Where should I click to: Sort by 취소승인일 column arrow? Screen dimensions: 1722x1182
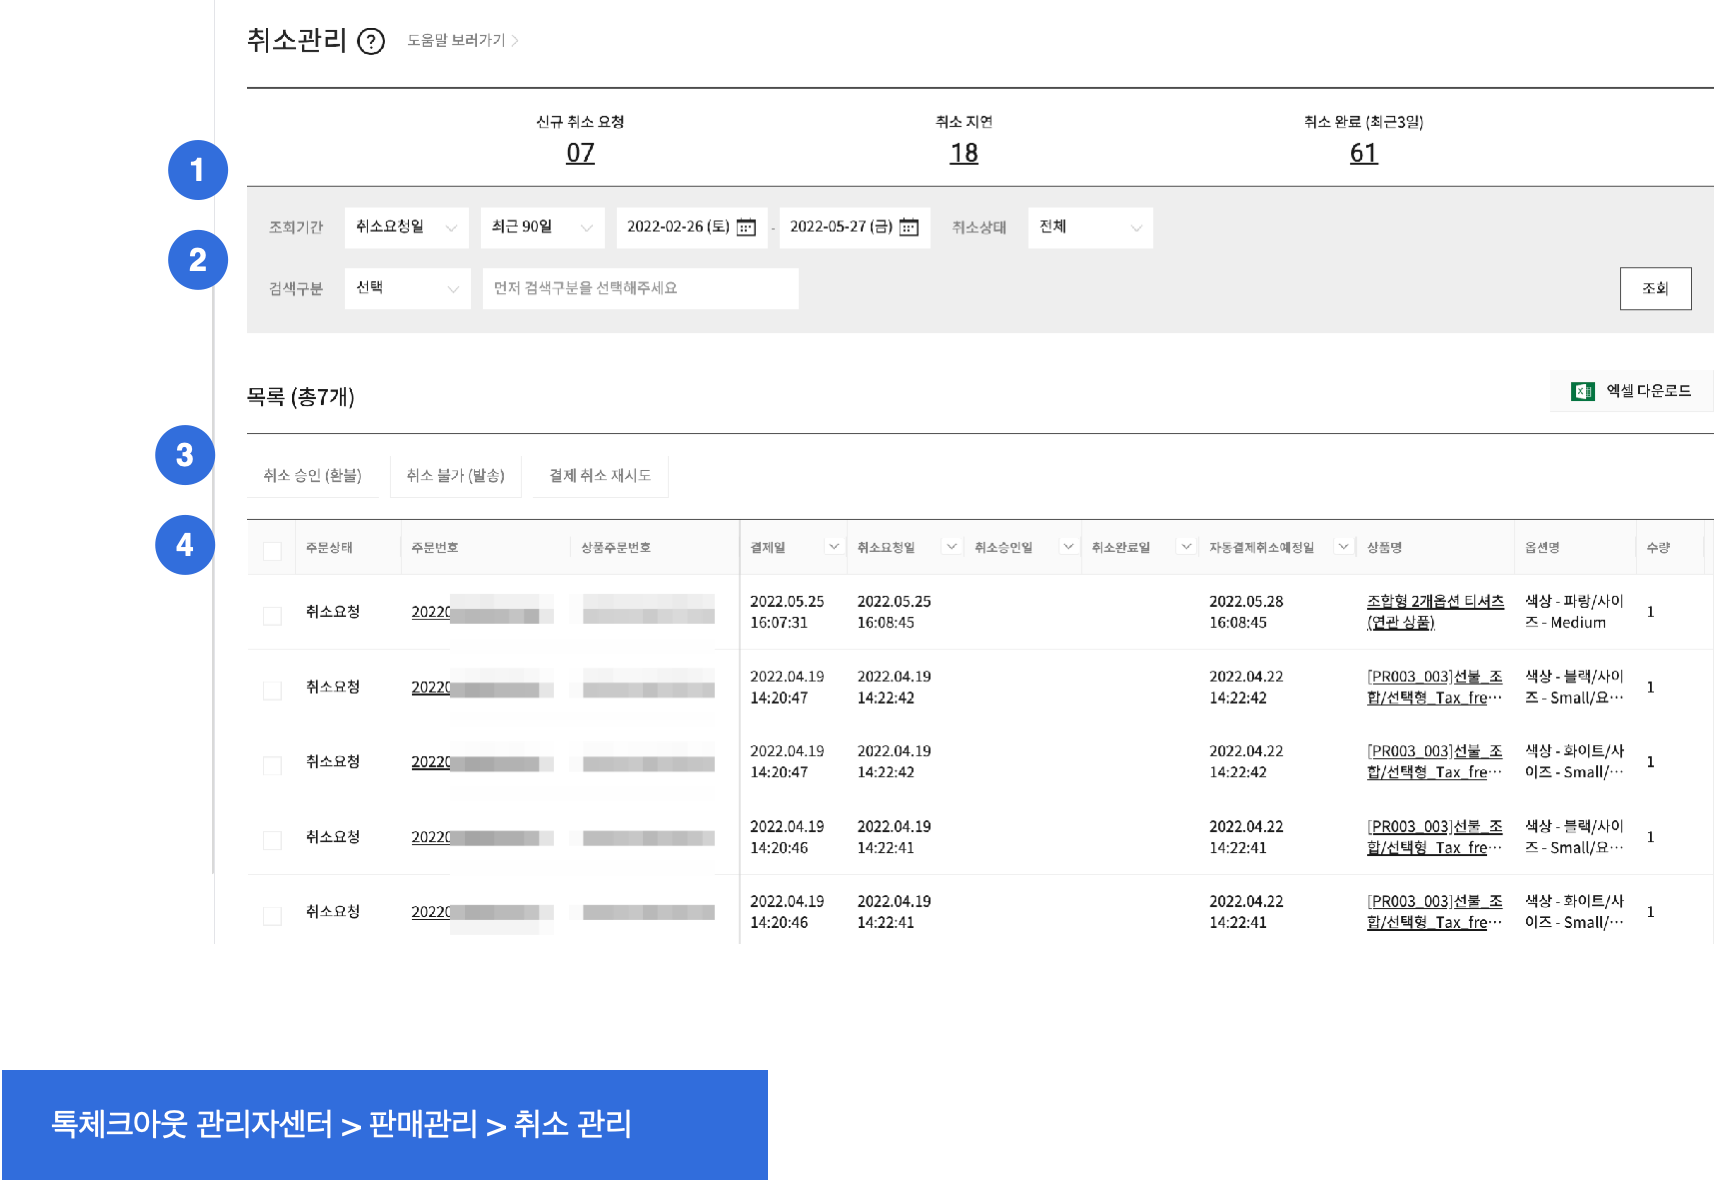coord(1068,547)
